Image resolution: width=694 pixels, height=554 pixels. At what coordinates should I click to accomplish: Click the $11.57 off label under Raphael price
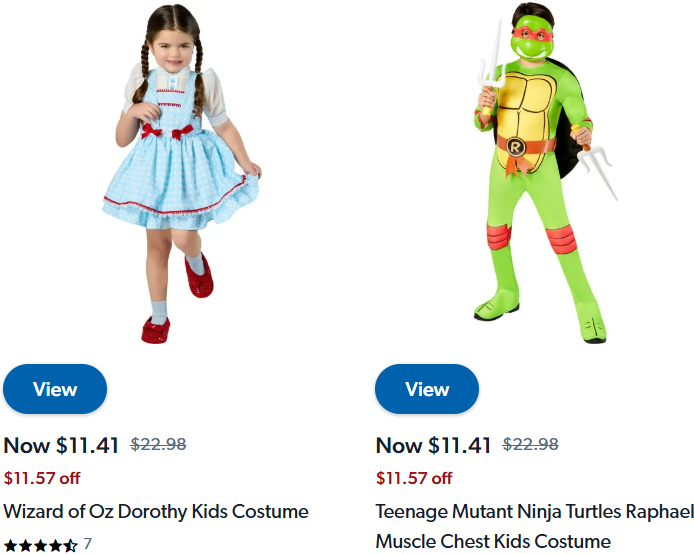coord(414,478)
